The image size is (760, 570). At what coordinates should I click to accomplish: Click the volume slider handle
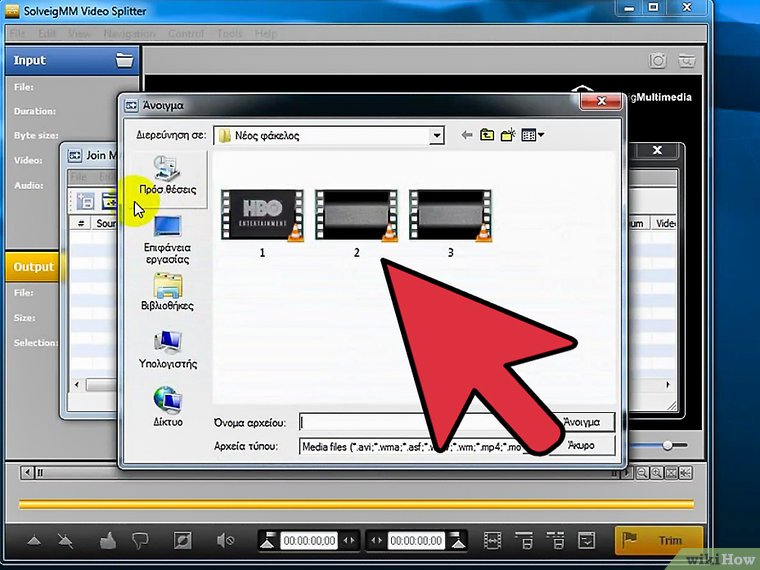(x=667, y=444)
